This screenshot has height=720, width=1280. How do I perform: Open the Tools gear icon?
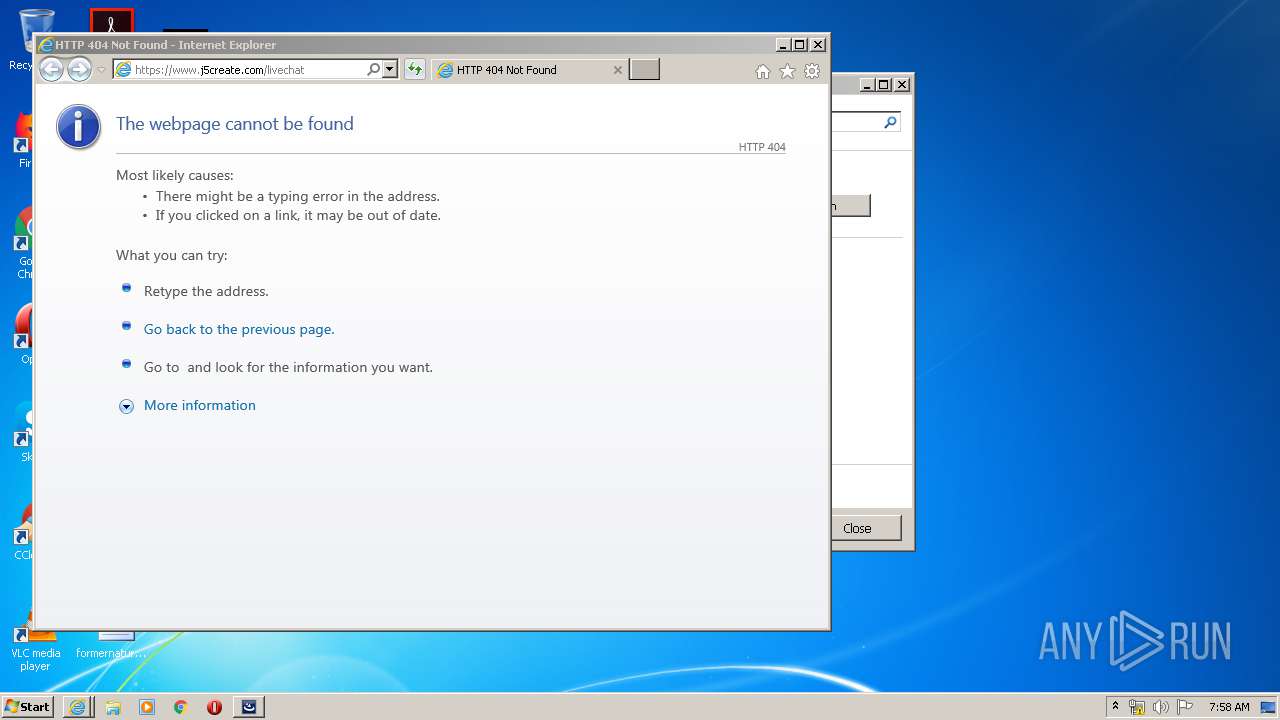click(x=812, y=71)
